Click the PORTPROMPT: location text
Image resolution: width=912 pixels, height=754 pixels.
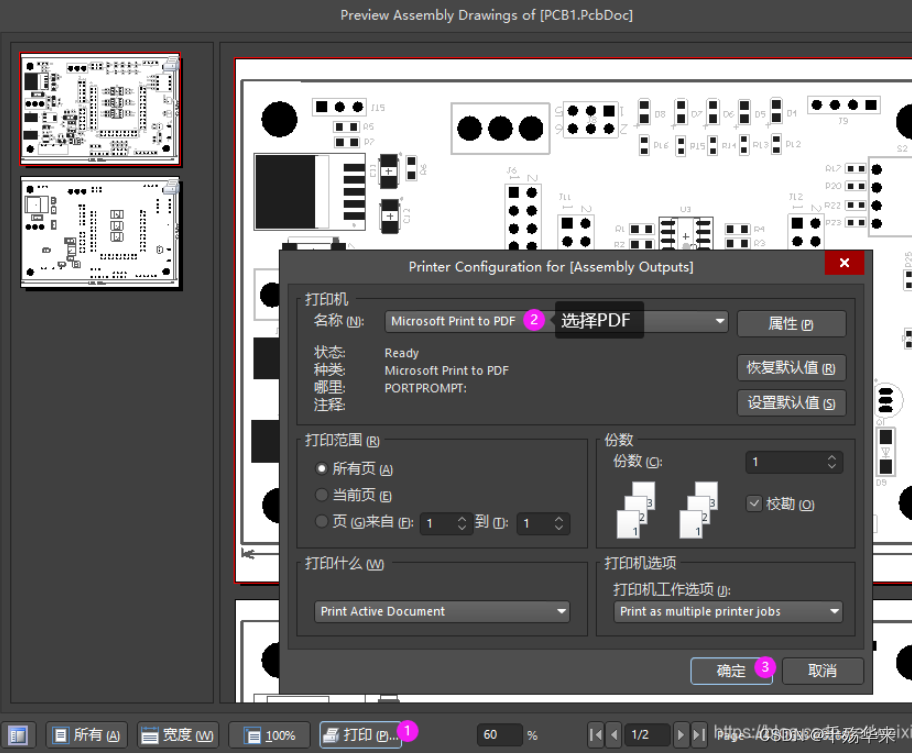(425, 388)
